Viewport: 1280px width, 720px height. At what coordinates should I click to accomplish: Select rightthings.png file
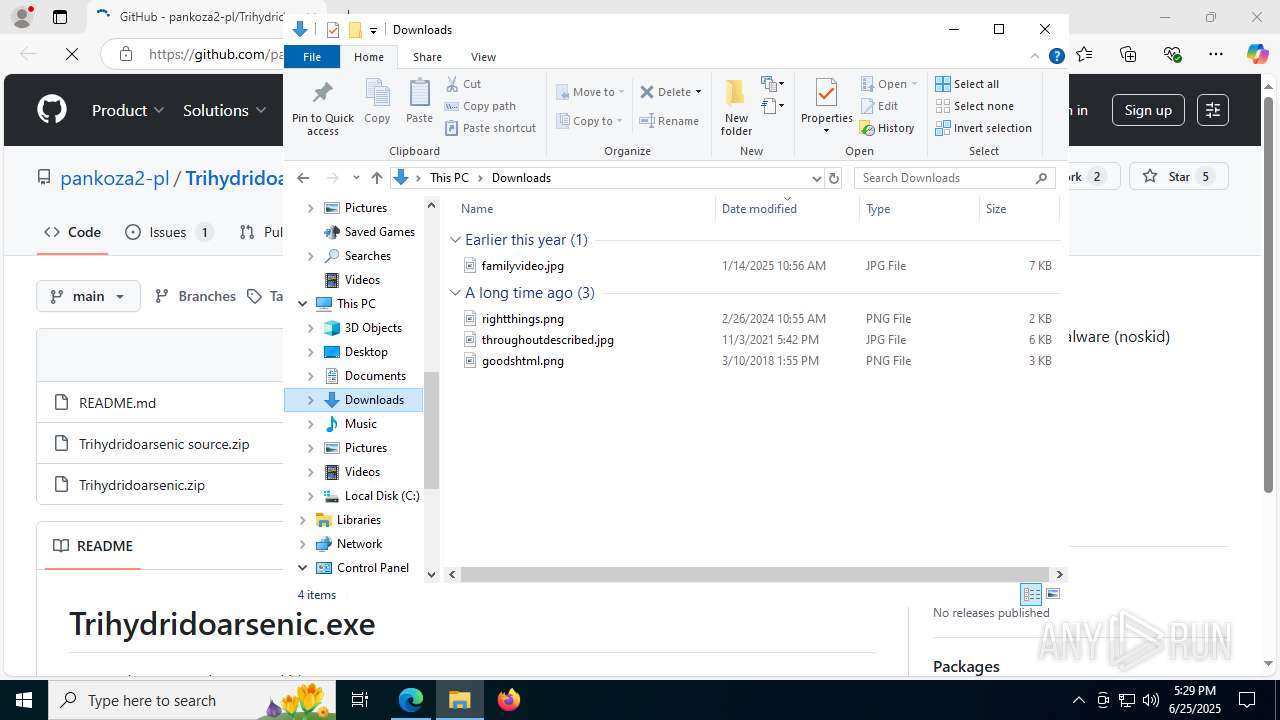522,319
